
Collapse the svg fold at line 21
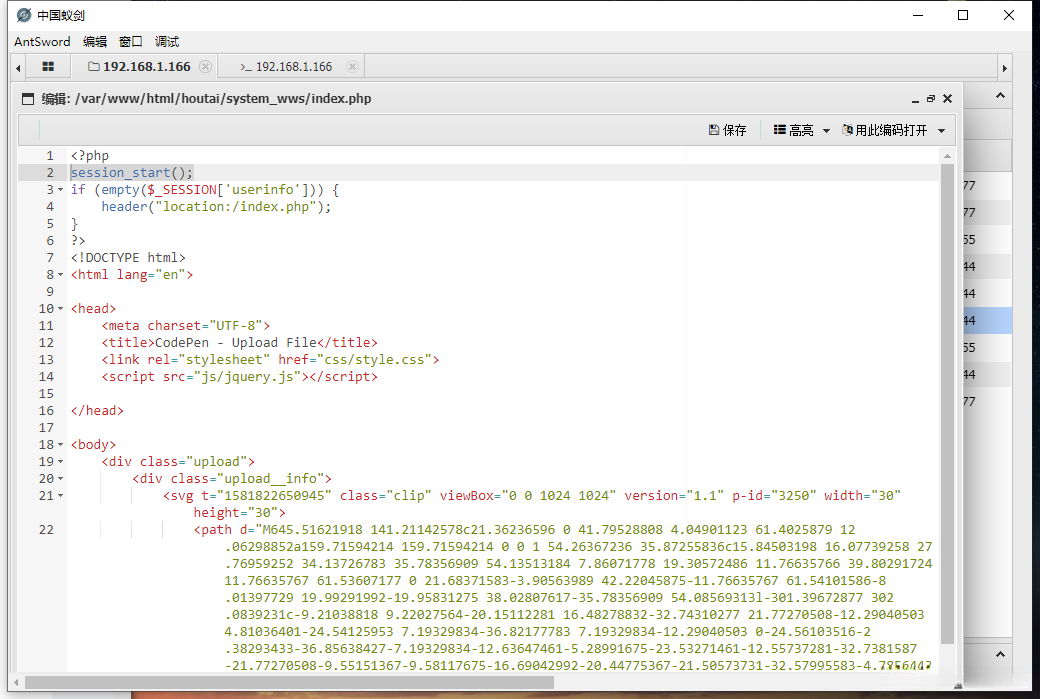tap(60, 495)
